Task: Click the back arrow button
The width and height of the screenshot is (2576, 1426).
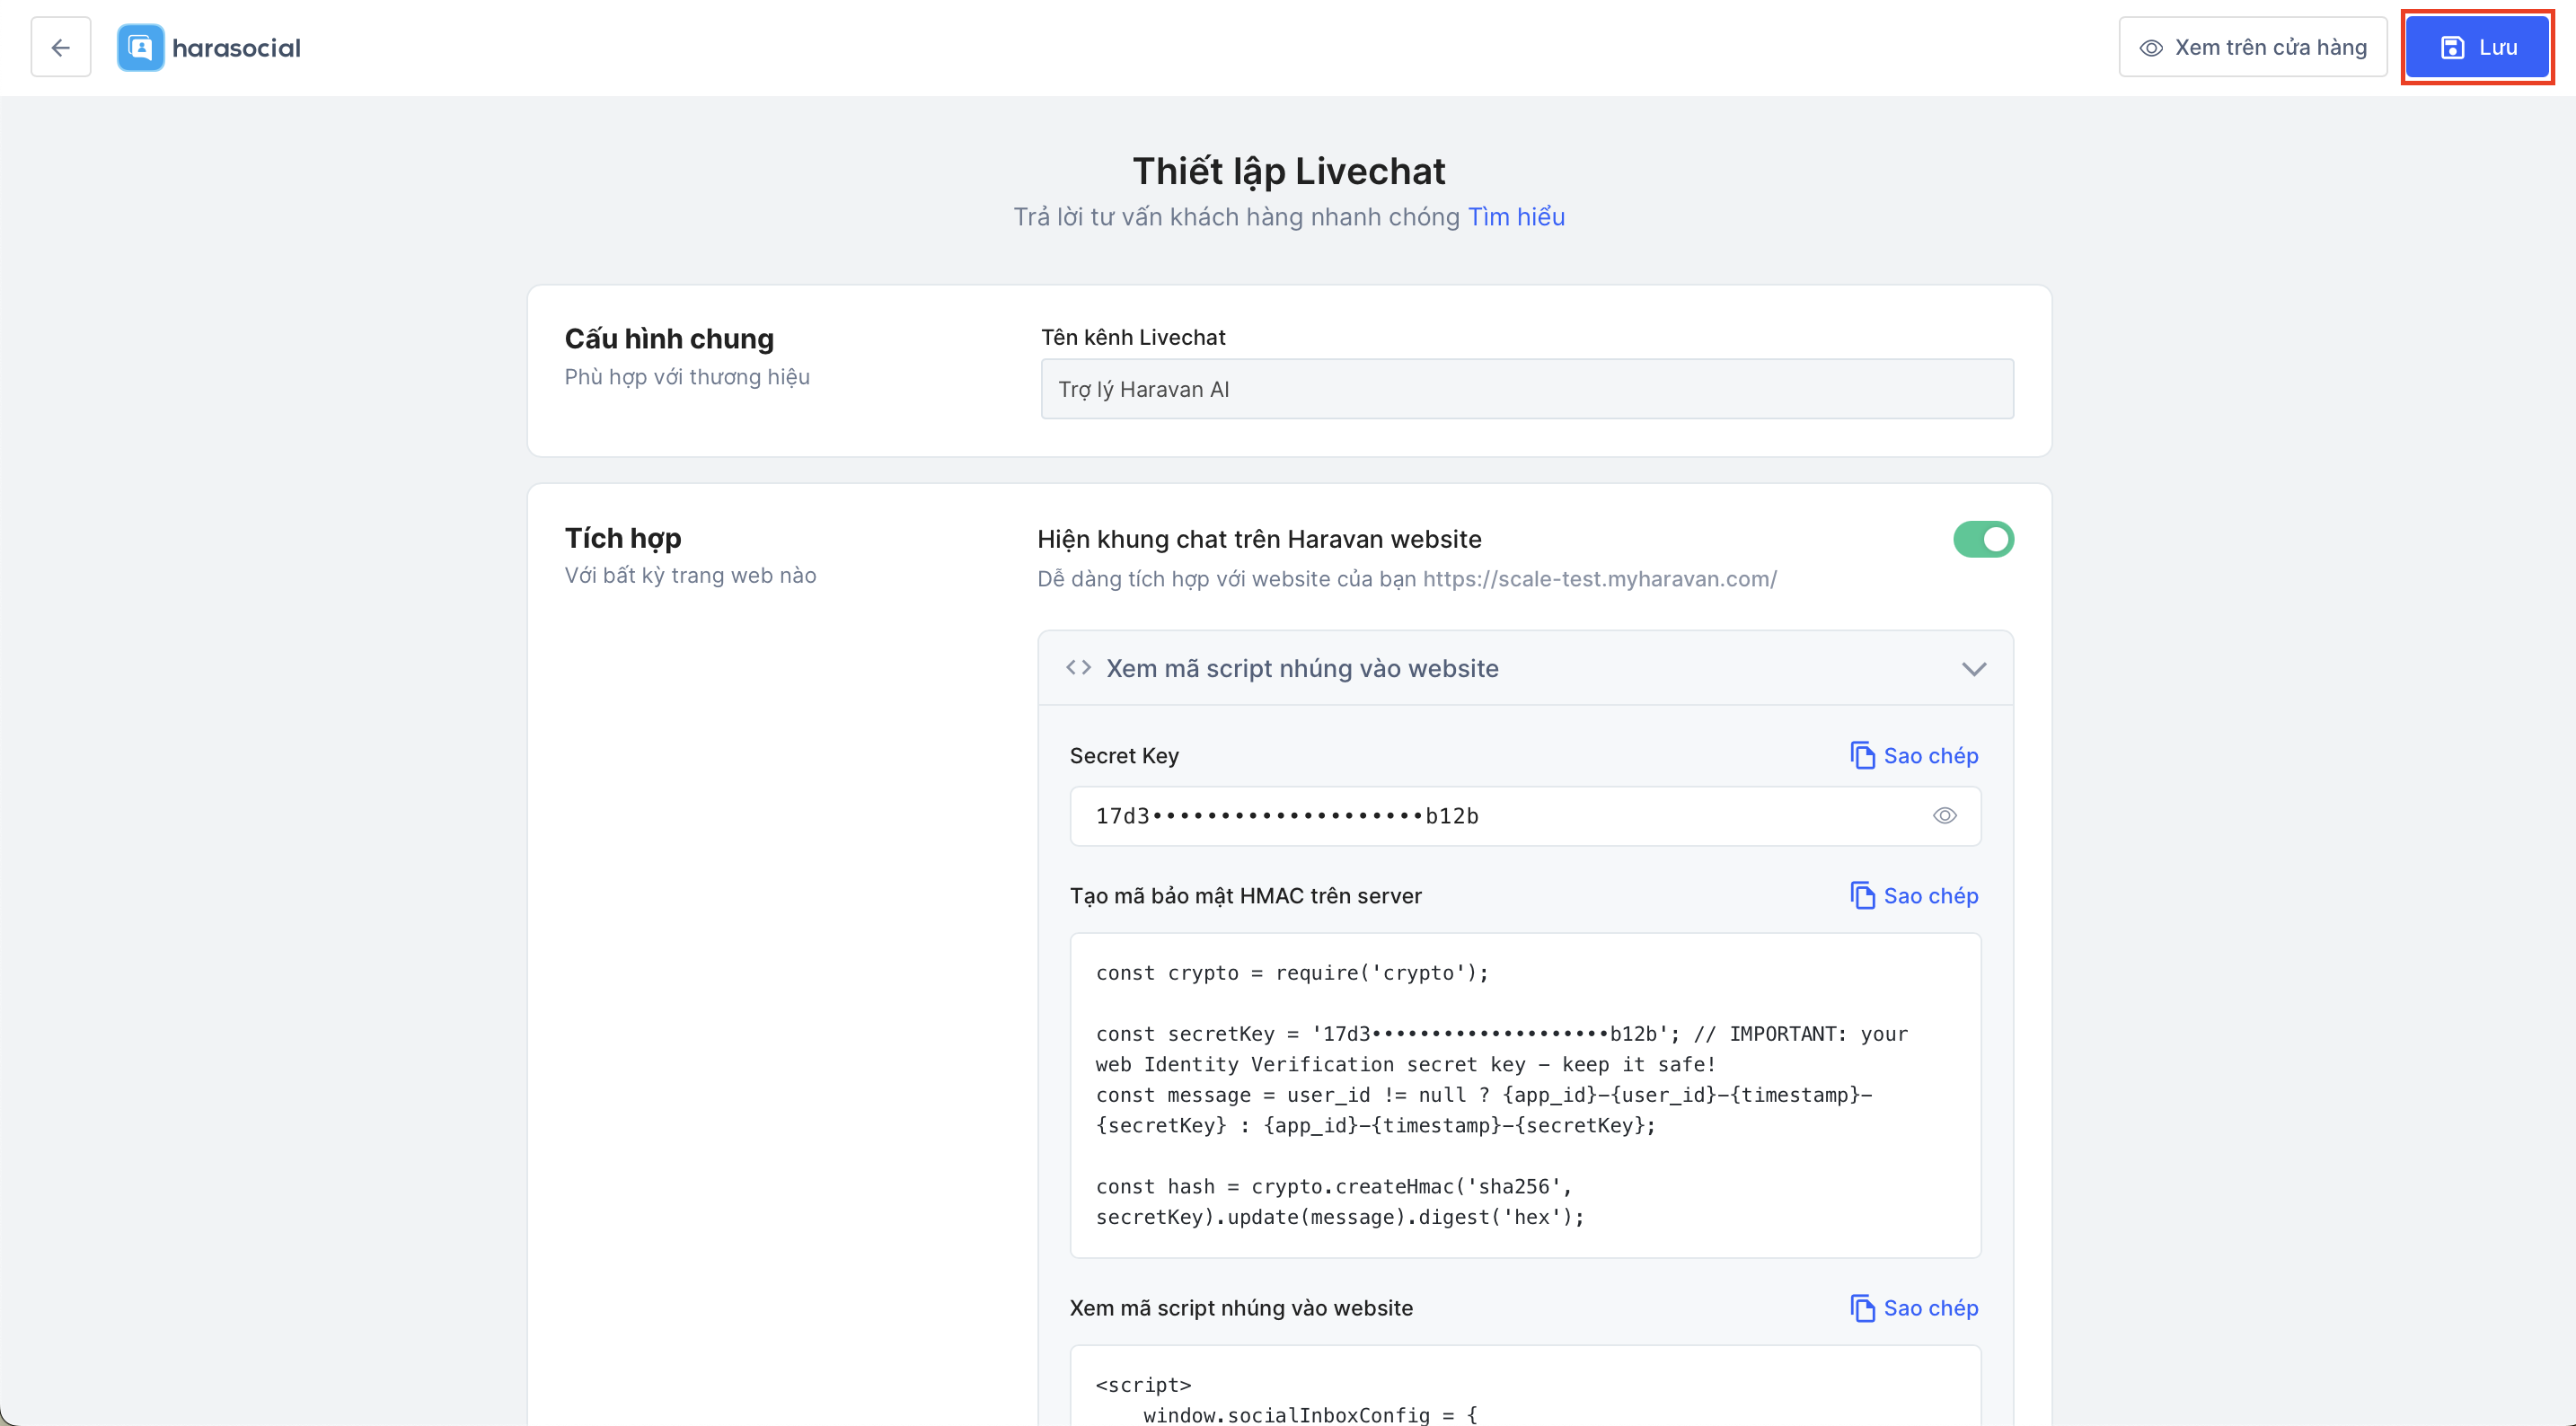Action: [60, 47]
